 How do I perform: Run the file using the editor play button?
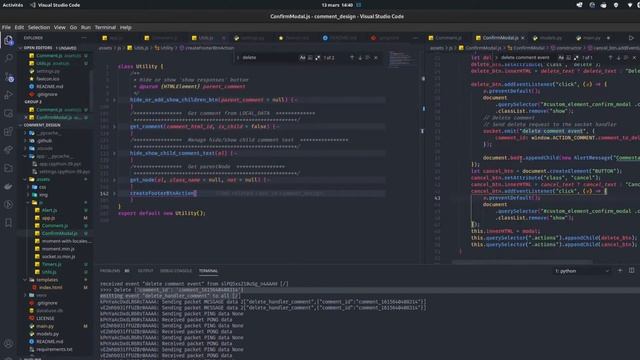coord(631,38)
